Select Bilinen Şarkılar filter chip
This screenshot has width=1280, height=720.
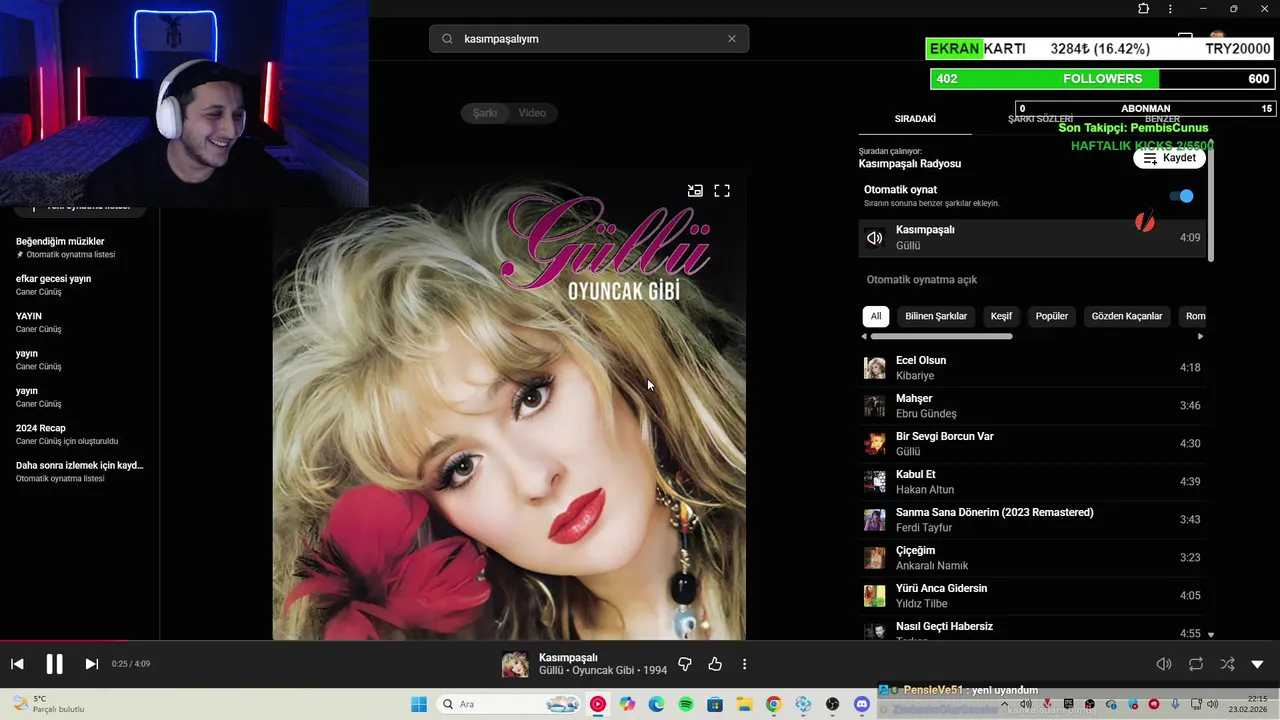pyautogui.click(x=936, y=316)
